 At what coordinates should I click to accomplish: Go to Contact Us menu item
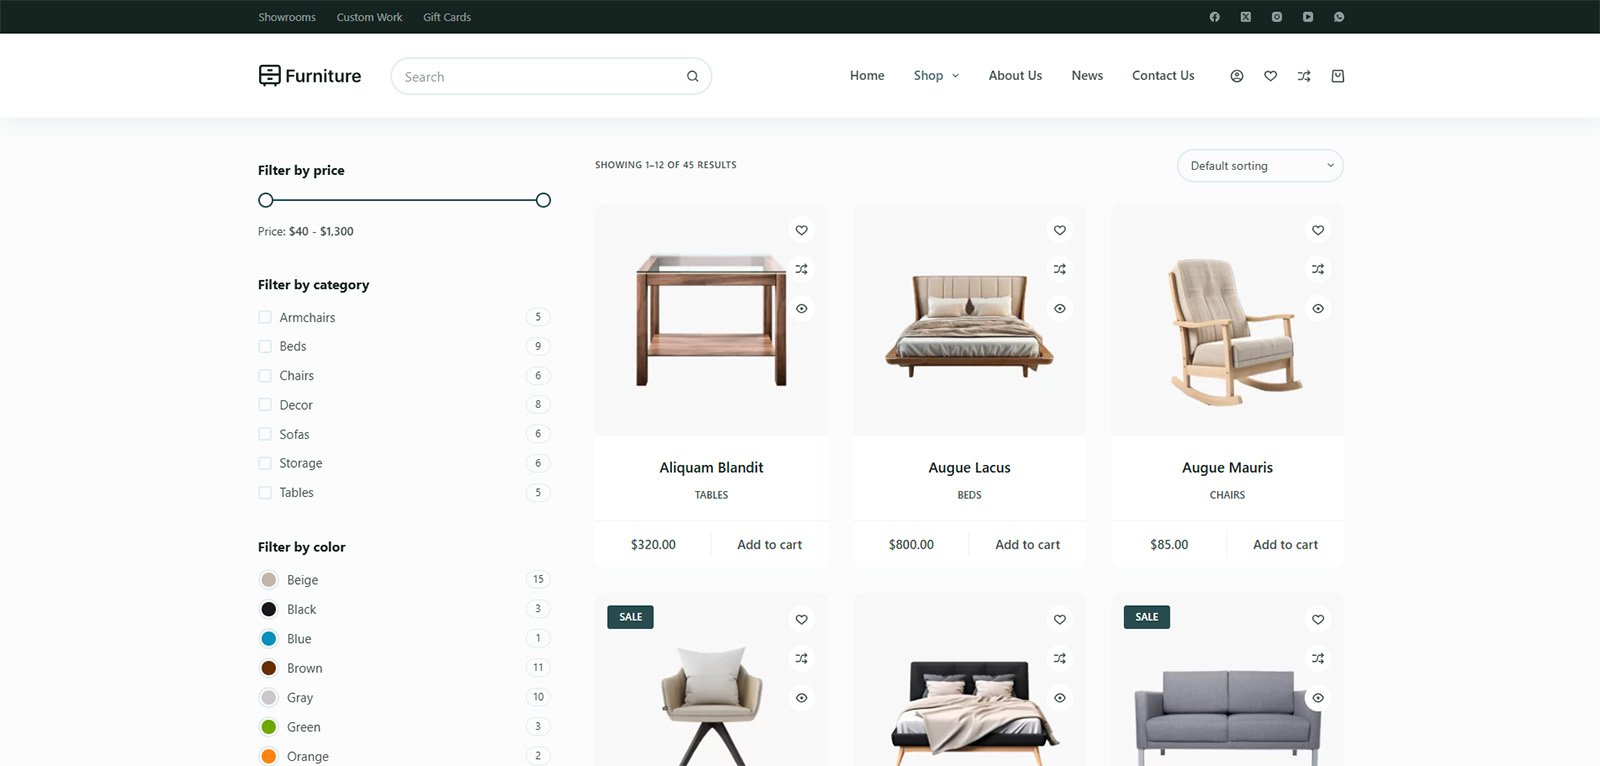coord(1163,76)
